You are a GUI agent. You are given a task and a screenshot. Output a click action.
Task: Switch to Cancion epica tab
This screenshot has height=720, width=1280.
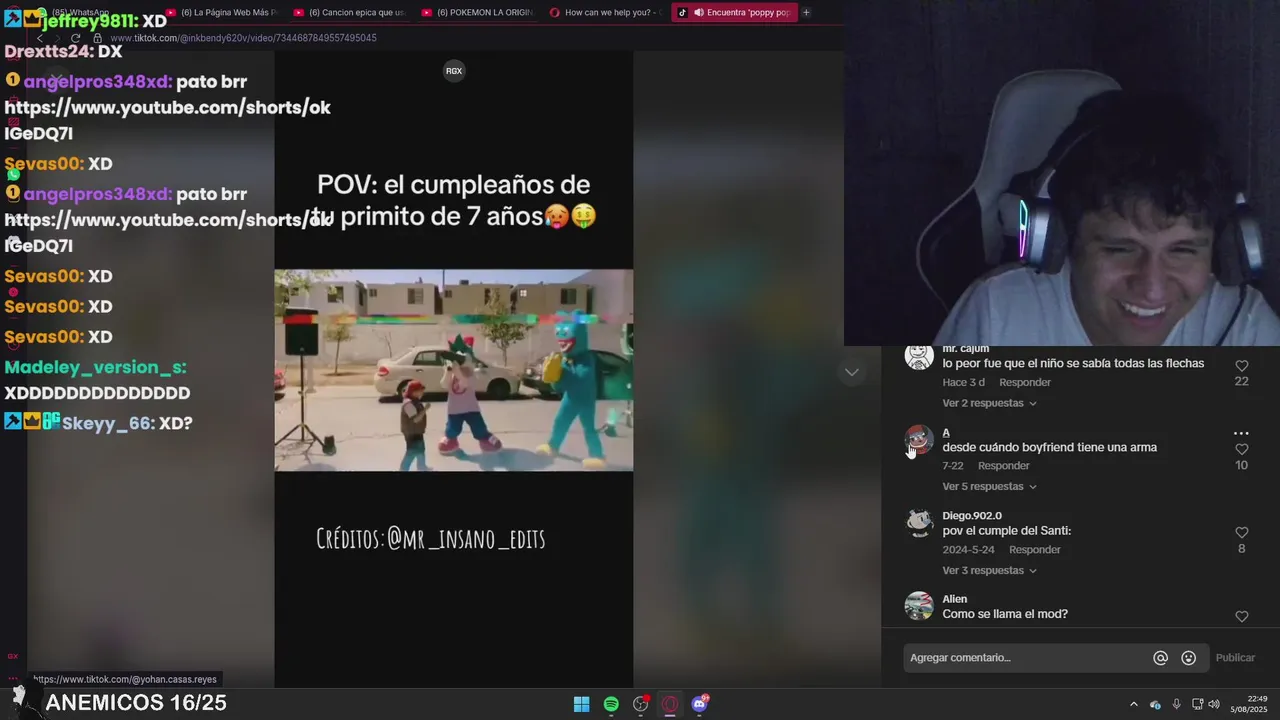(349, 12)
